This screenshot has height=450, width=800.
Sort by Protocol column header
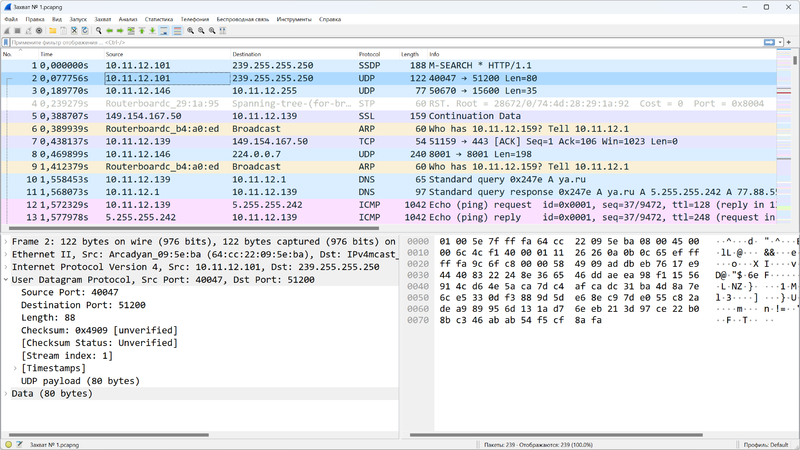pyautogui.click(x=378, y=54)
